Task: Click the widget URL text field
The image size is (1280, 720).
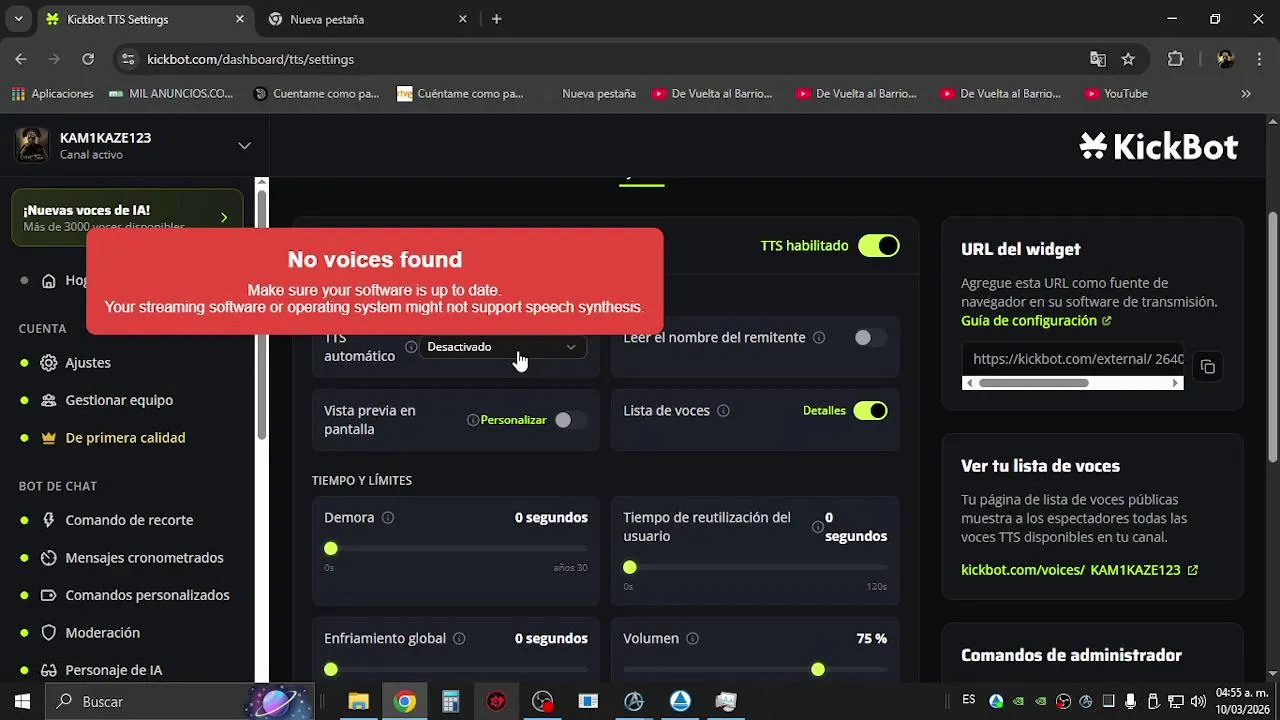Action: pyautogui.click(x=1073, y=359)
